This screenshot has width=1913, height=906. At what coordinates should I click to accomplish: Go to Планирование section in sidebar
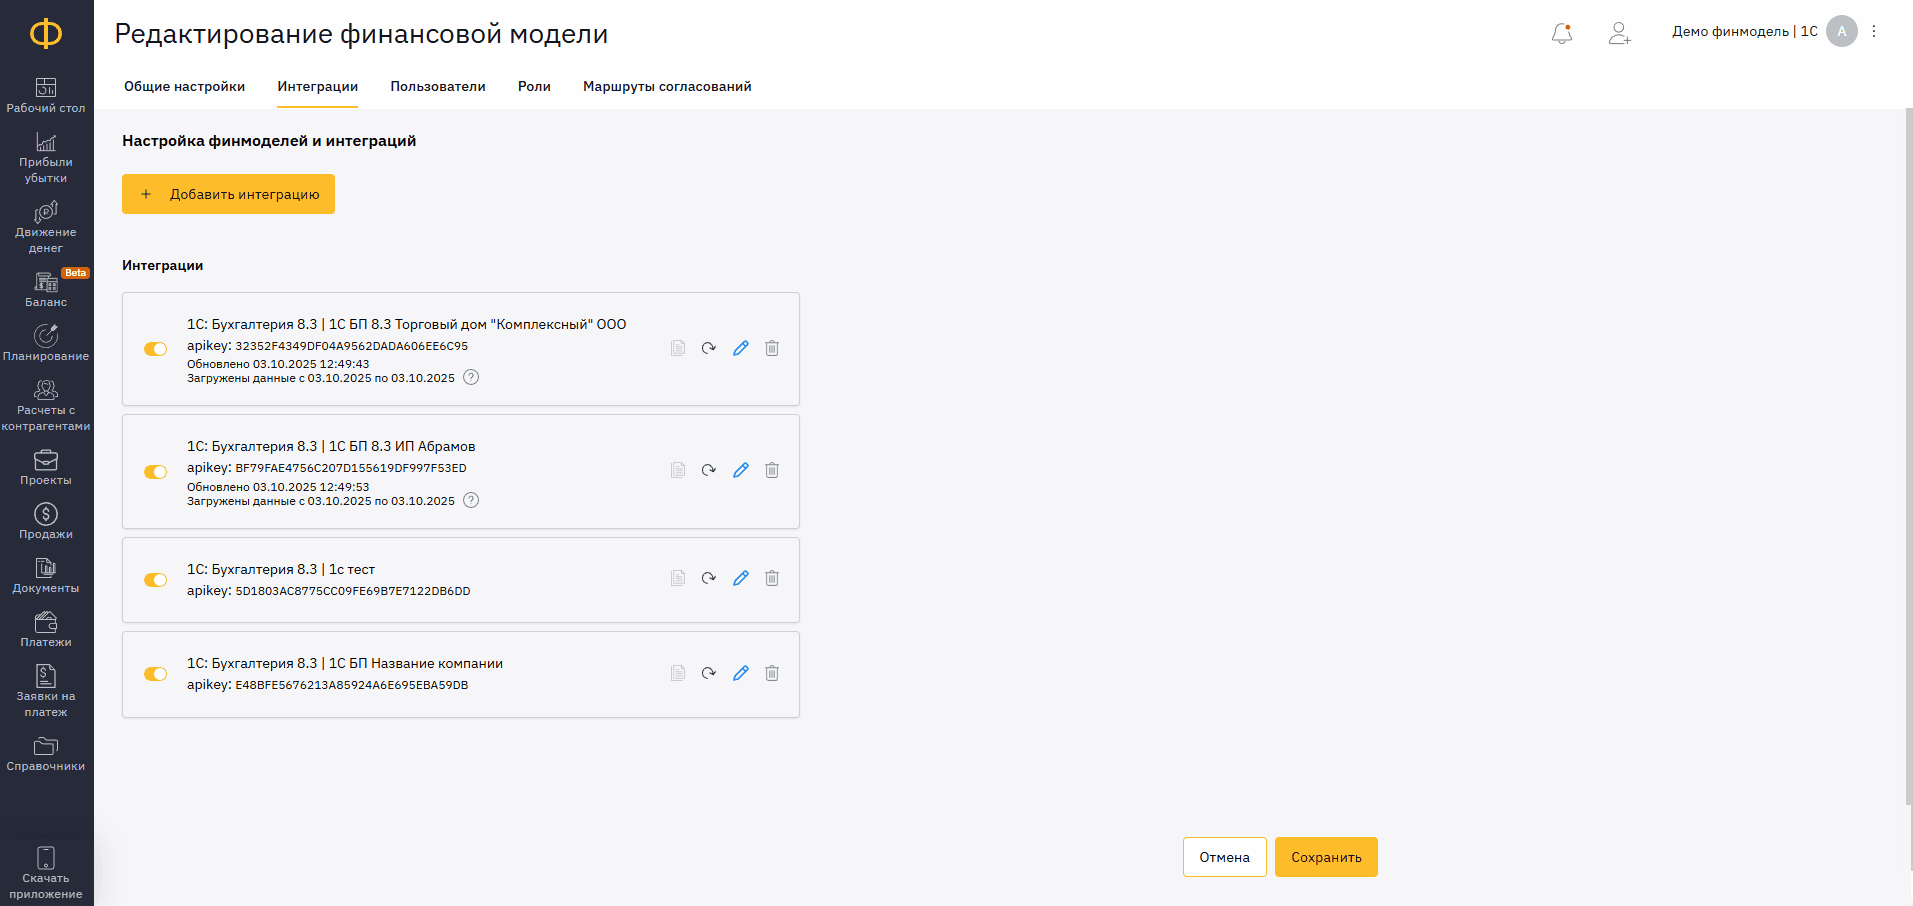pos(46,342)
